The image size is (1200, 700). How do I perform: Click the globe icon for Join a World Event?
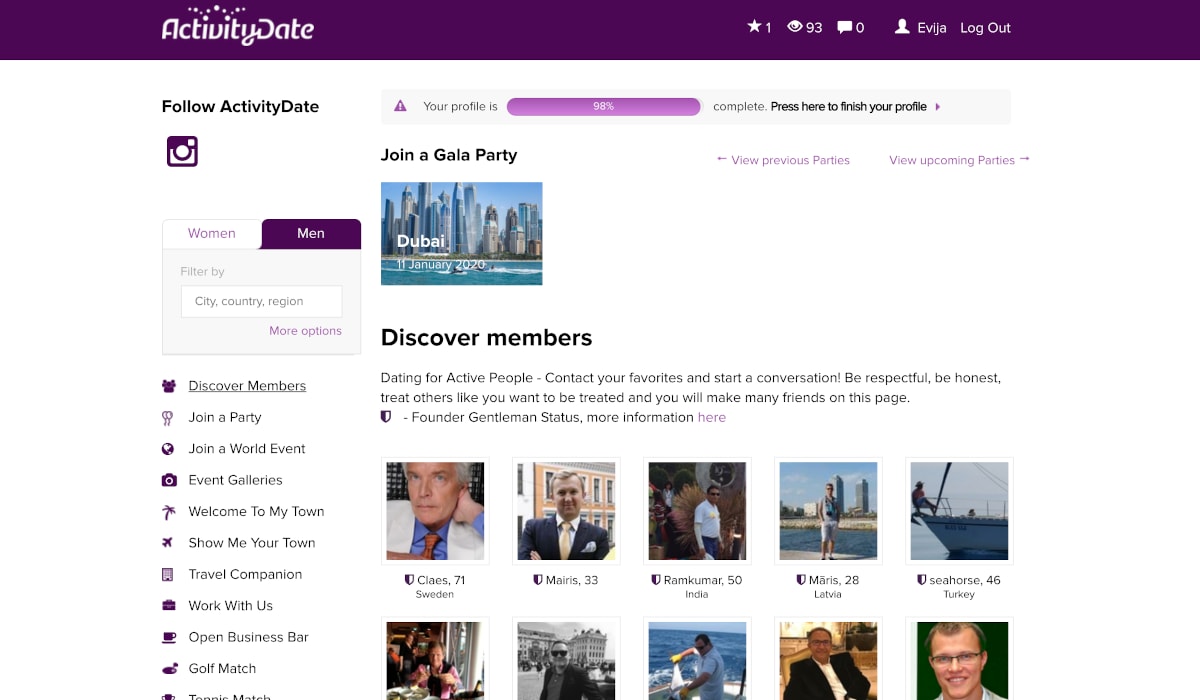168,449
